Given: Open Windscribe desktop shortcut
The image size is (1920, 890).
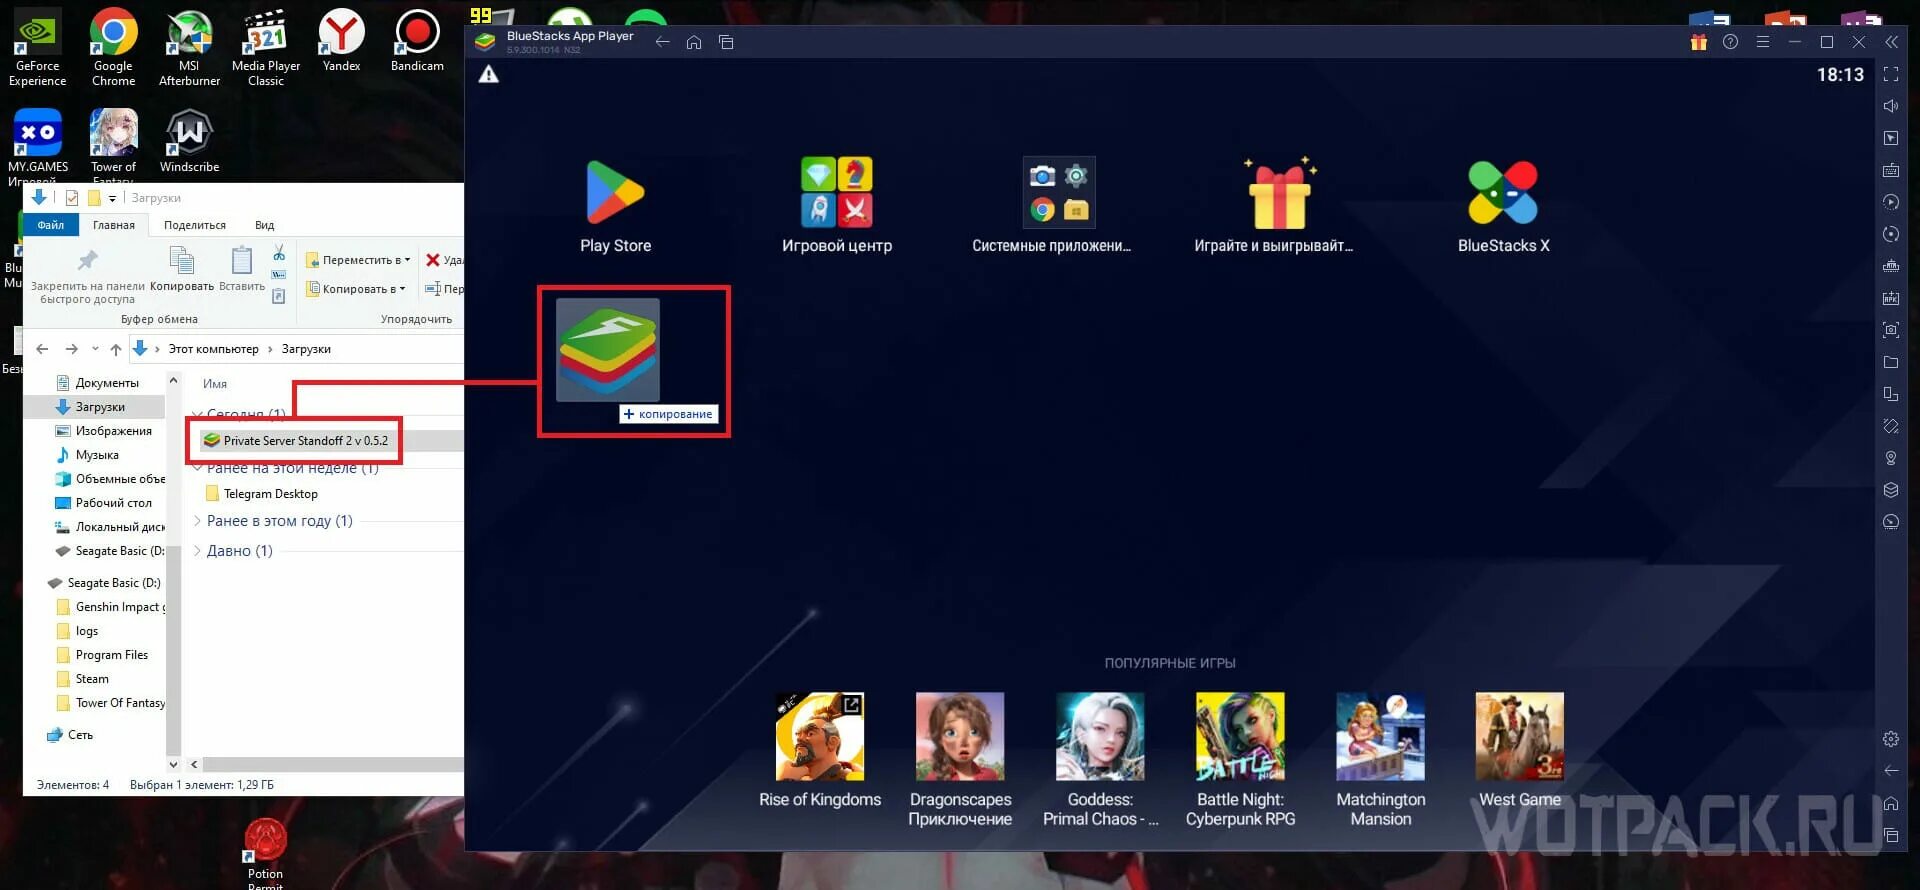Looking at the screenshot, I should [189, 141].
